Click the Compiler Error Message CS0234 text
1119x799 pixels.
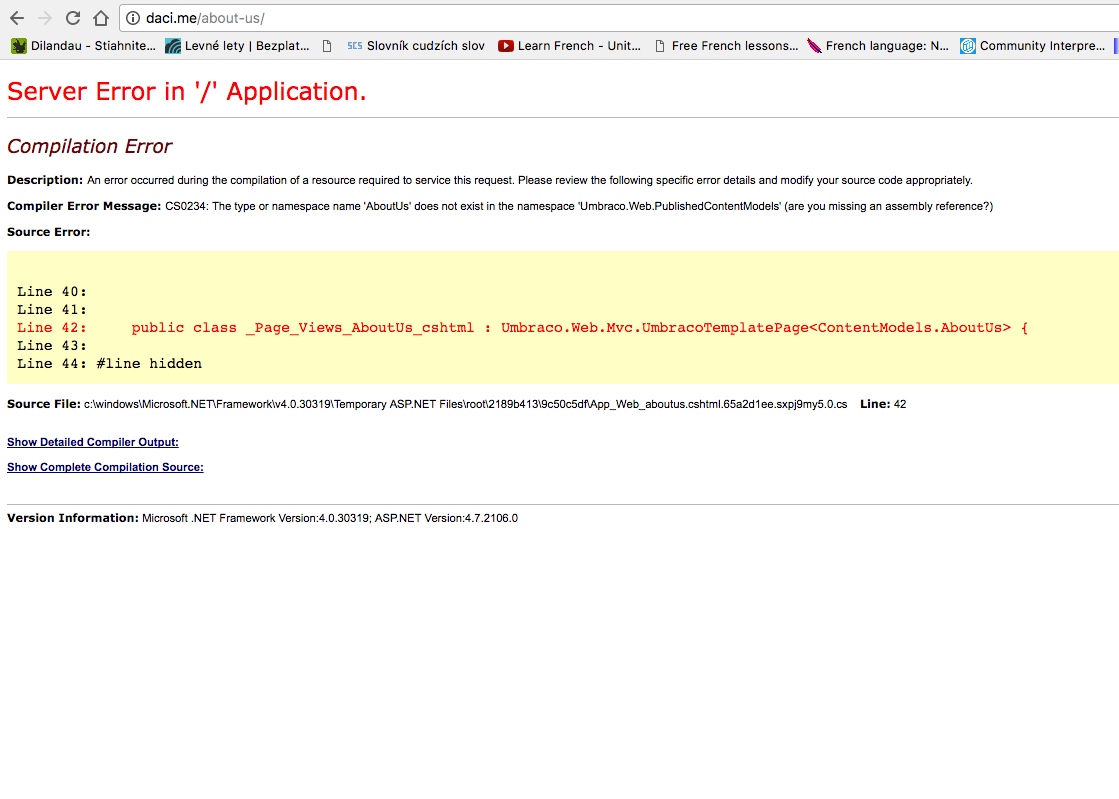(500, 206)
